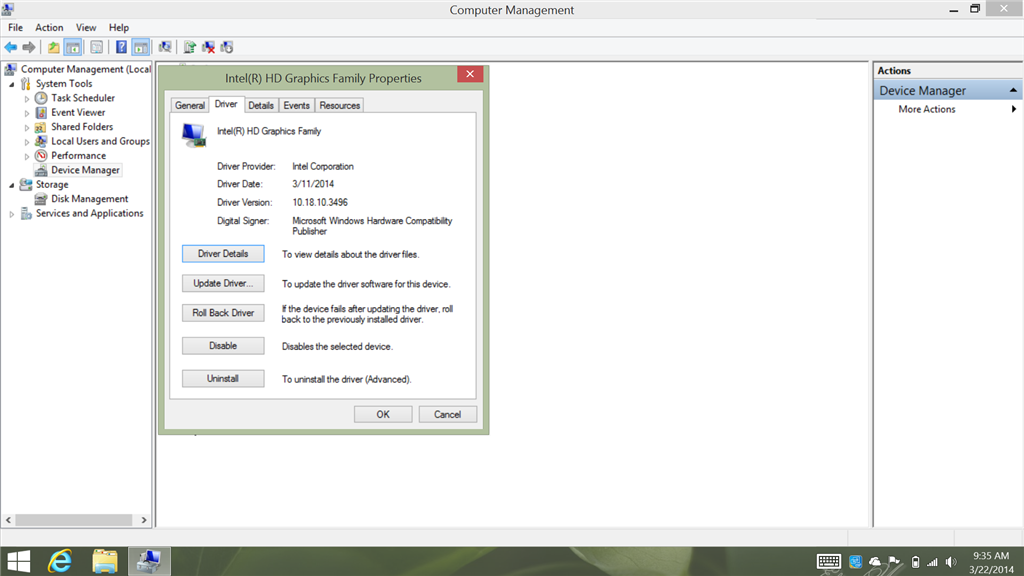
Task: Click More Actions in Actions pane
Action: coord(927,109)
